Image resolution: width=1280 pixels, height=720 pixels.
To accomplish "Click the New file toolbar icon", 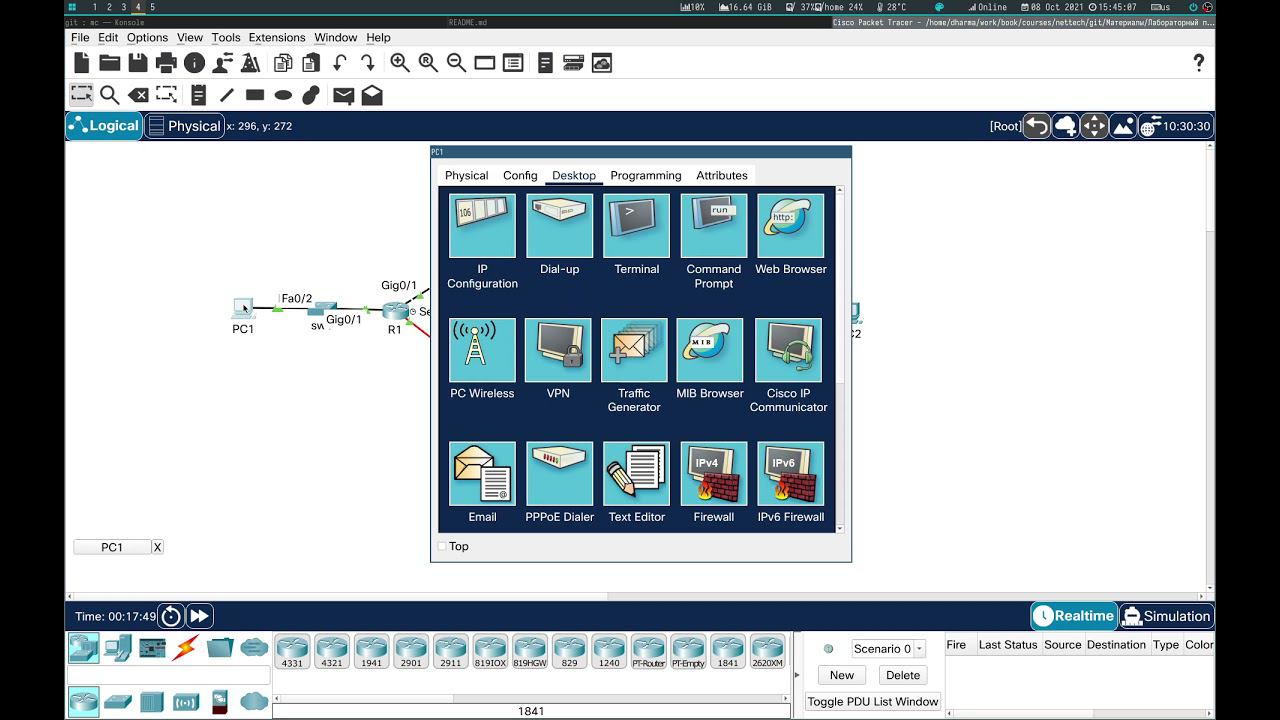I will point(82,63).
